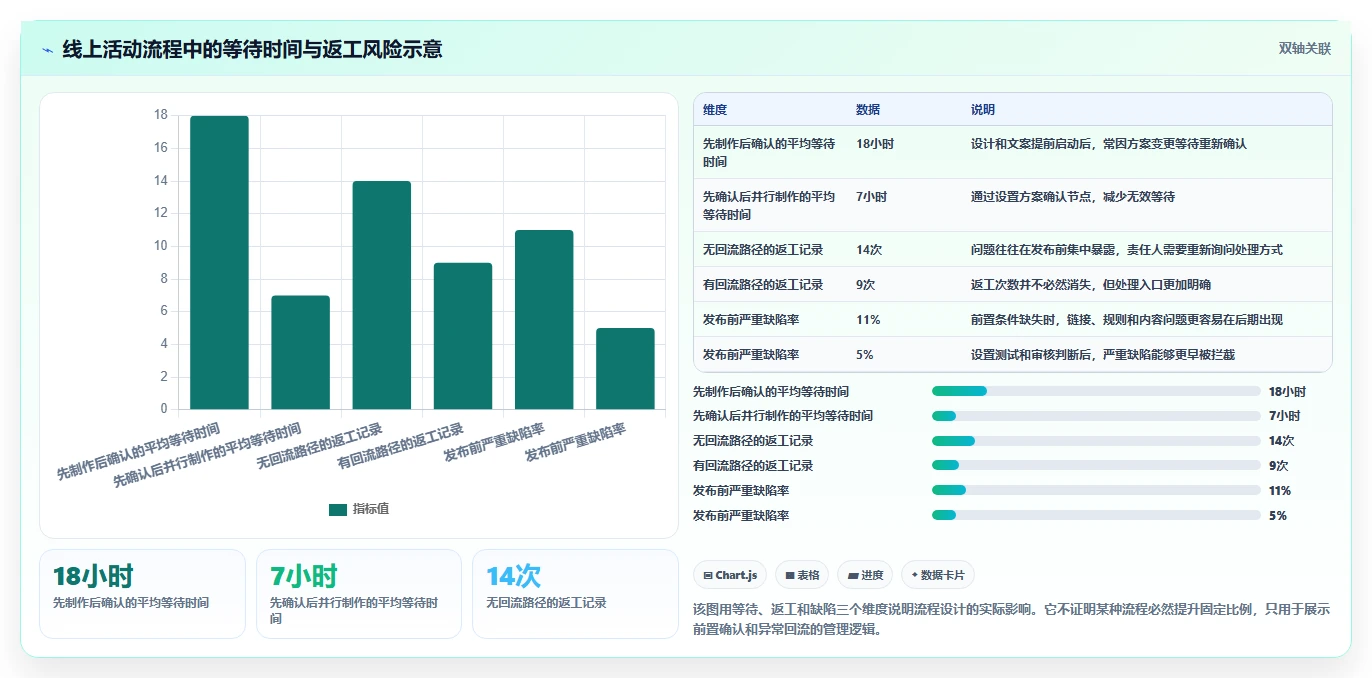Click the description starting 设计和文案提前启动后
1372x678 pixels.
(x=1109, y=144)
